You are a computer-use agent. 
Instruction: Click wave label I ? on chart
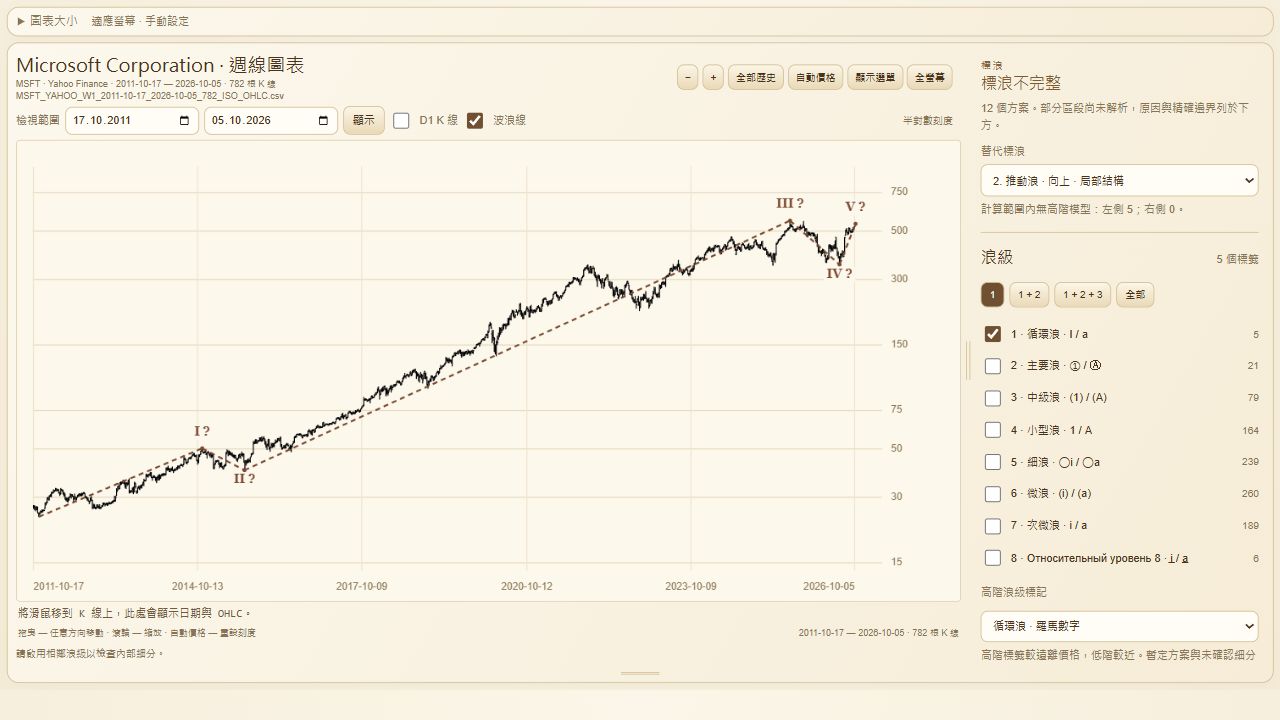coord(202,431)
